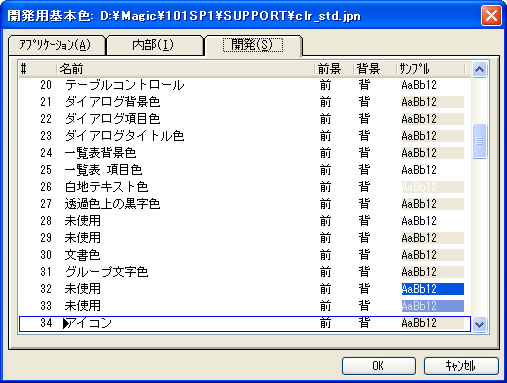Screen dimensions: 507x383
Task: Click the 名前 column header
Action: click(185, 69)
